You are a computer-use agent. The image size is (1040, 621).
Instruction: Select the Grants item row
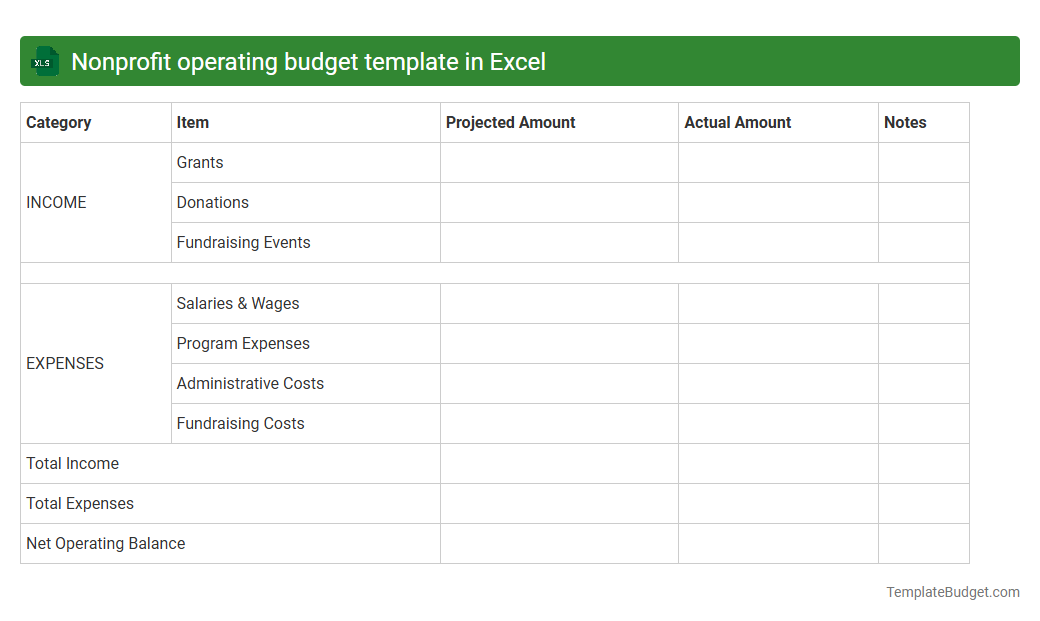tap(199, 162)
